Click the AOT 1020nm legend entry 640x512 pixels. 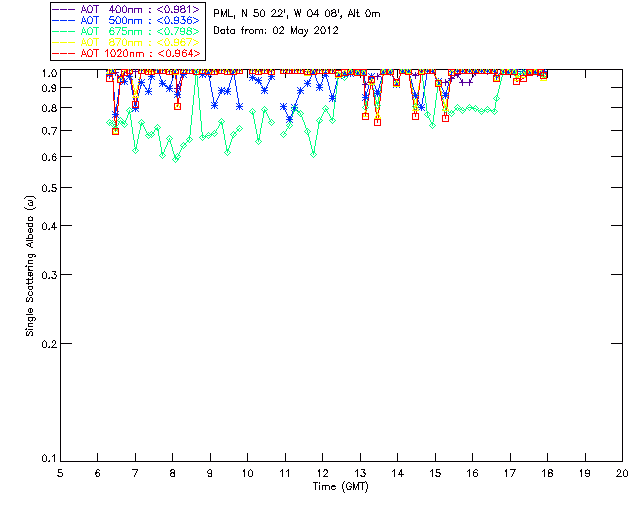pos(139,53)
